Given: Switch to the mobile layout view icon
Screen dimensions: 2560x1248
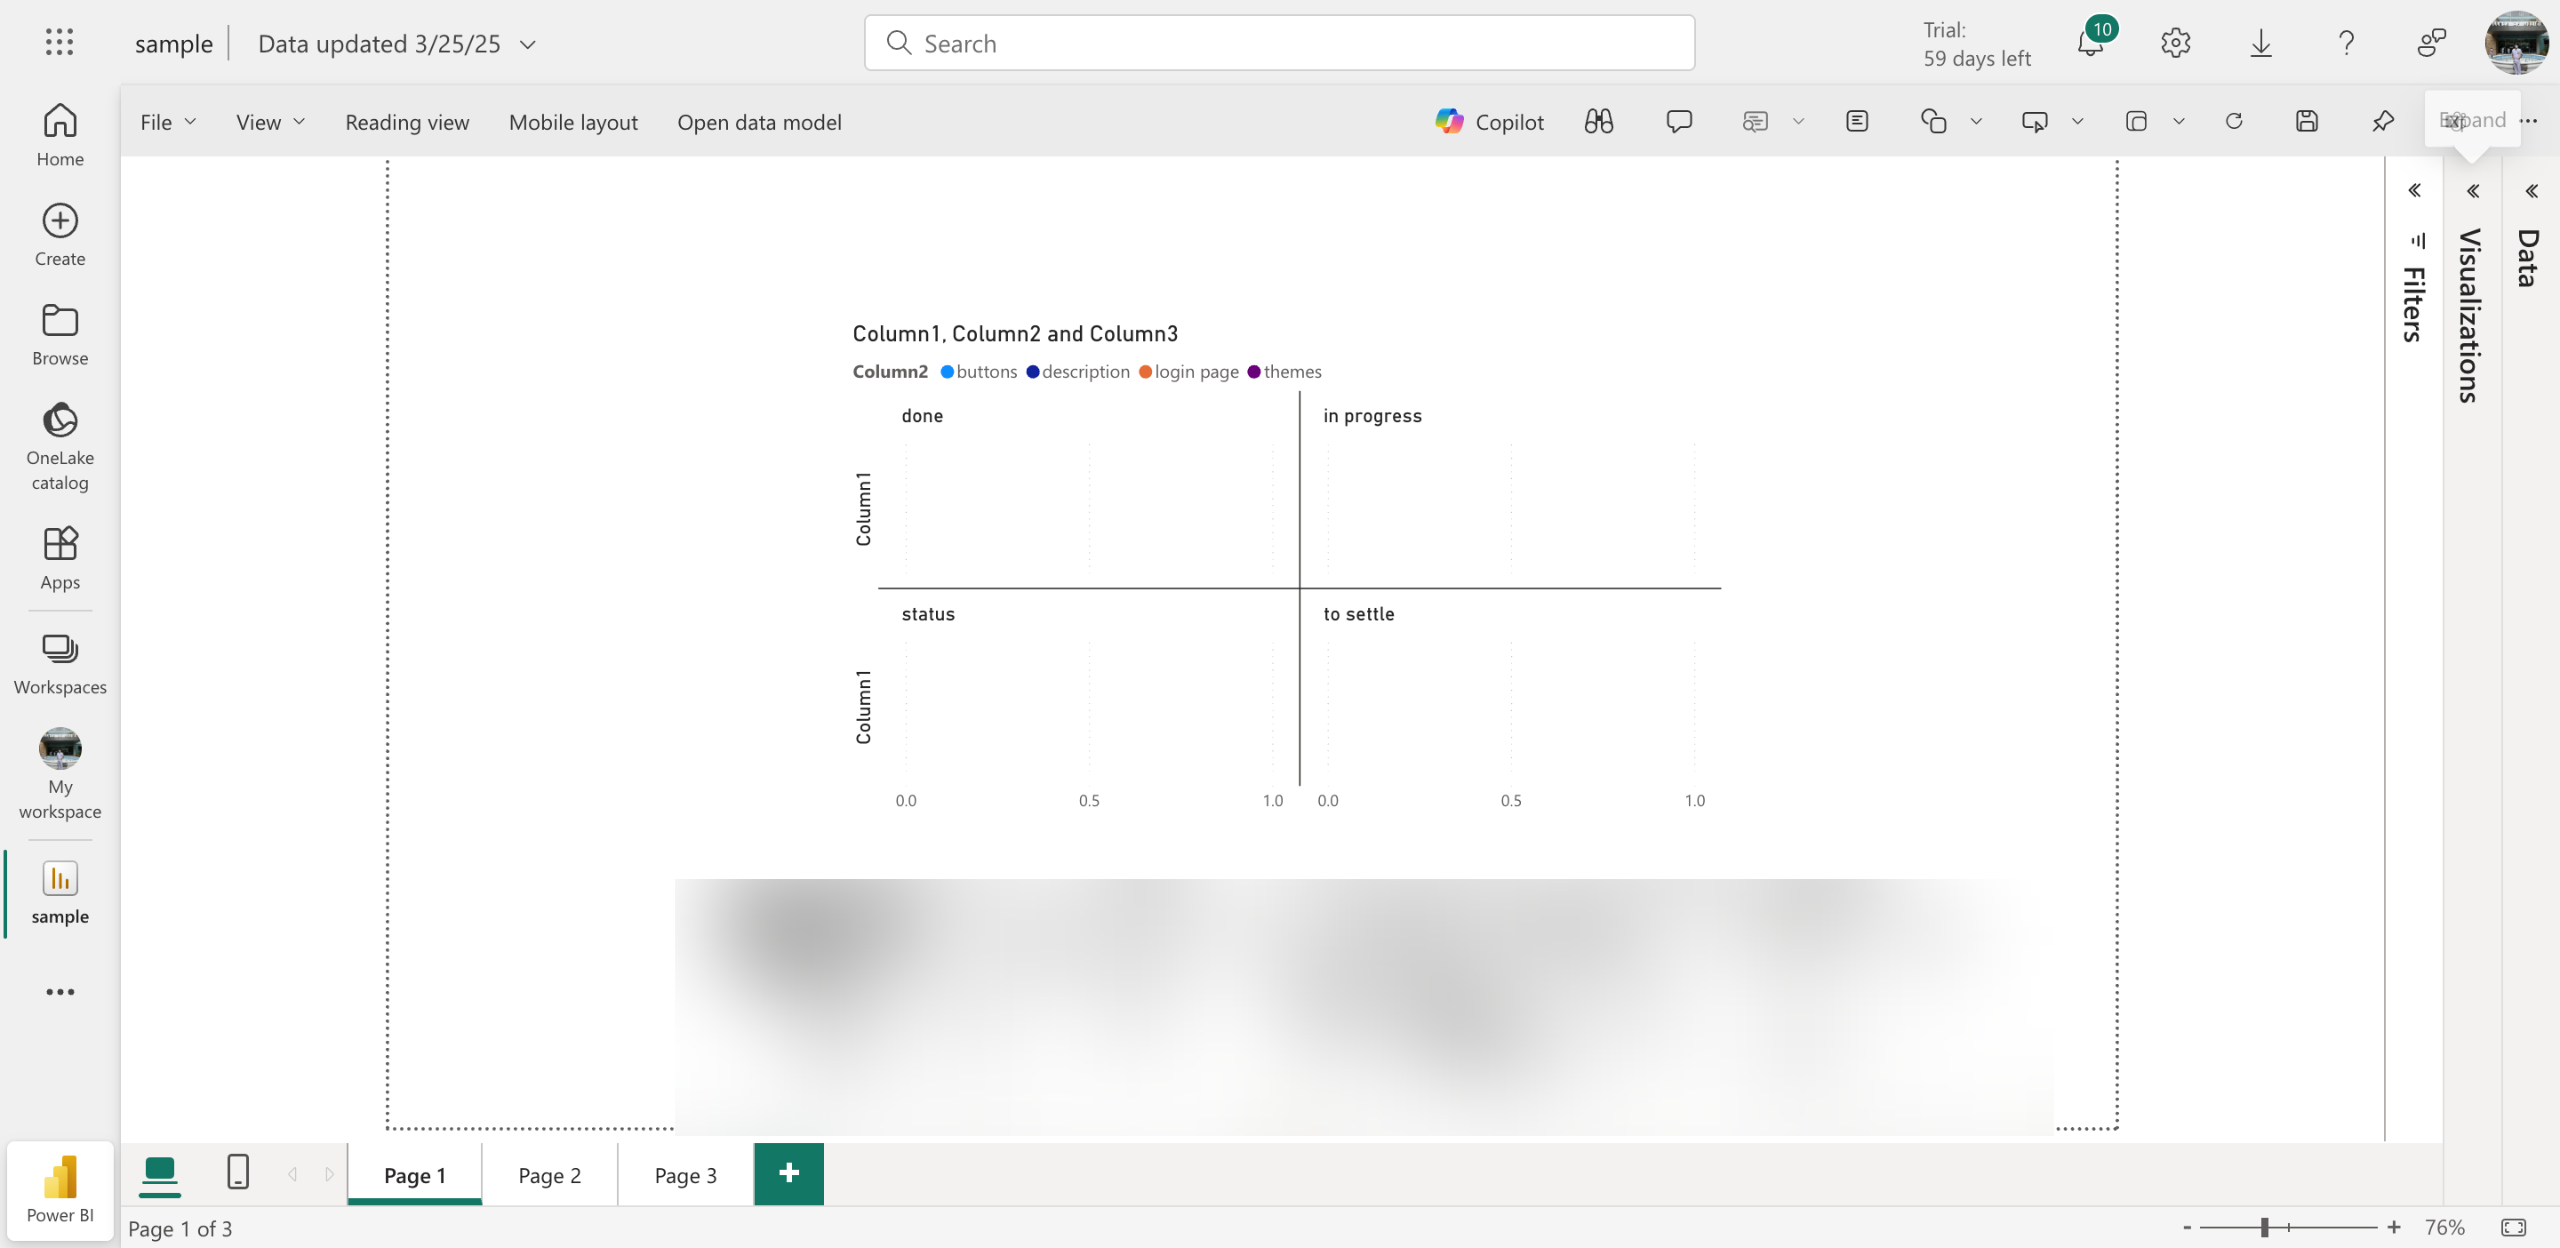Looking at the screenshot, I should pyautogui.click(x=238, y=1172).
